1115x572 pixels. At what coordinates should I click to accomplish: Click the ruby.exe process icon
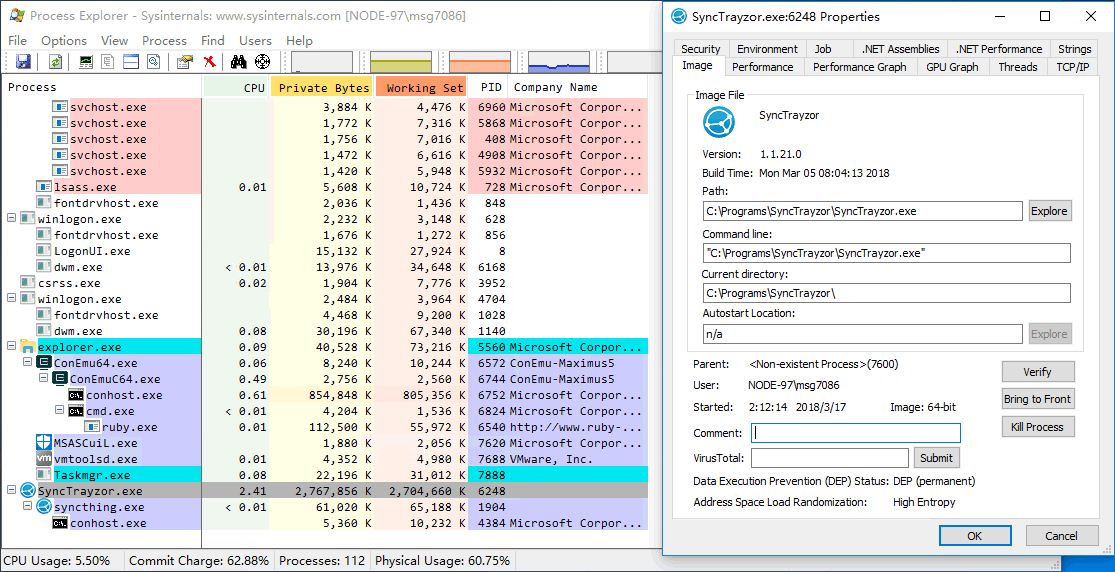coord(92,427)
